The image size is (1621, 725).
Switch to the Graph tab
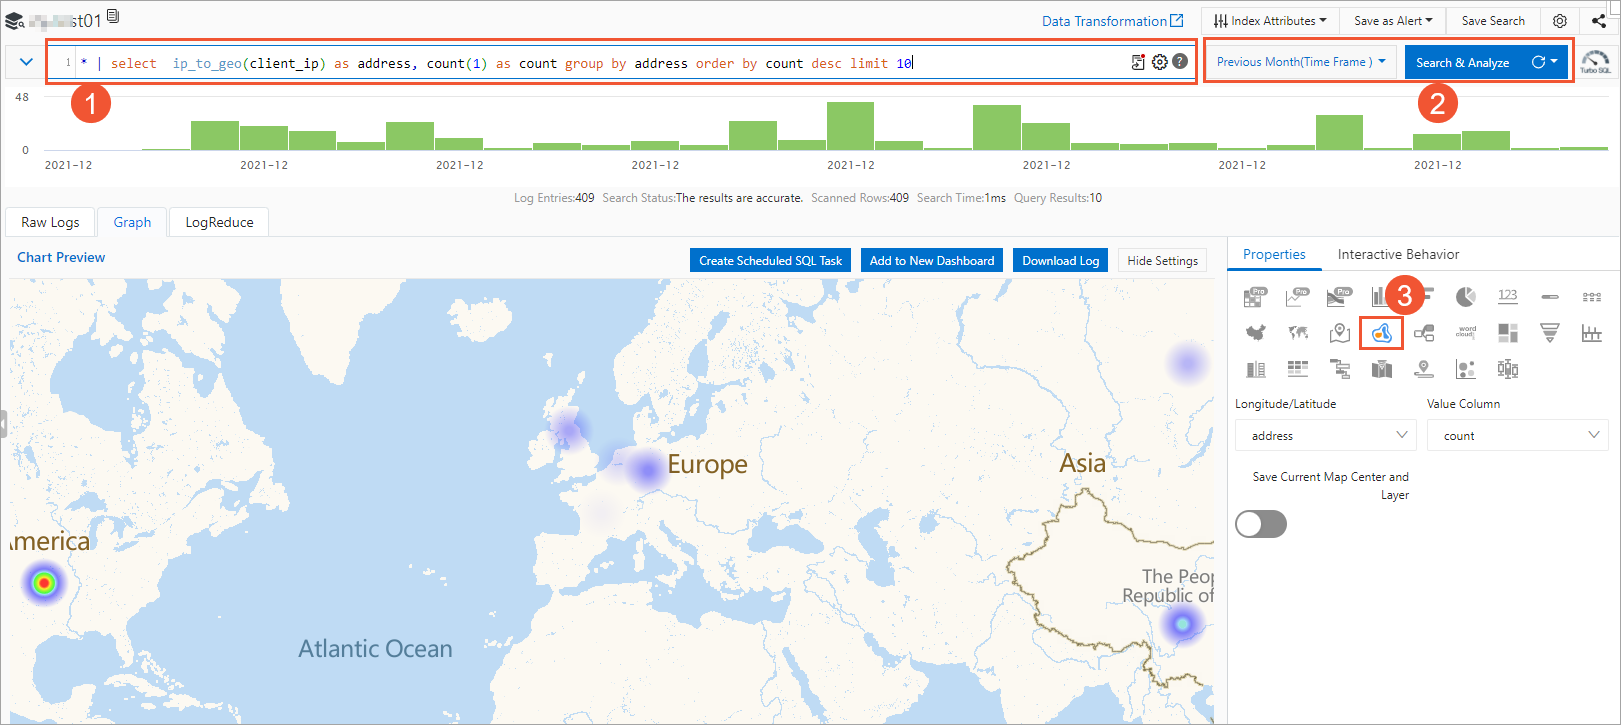pos(132,222)
